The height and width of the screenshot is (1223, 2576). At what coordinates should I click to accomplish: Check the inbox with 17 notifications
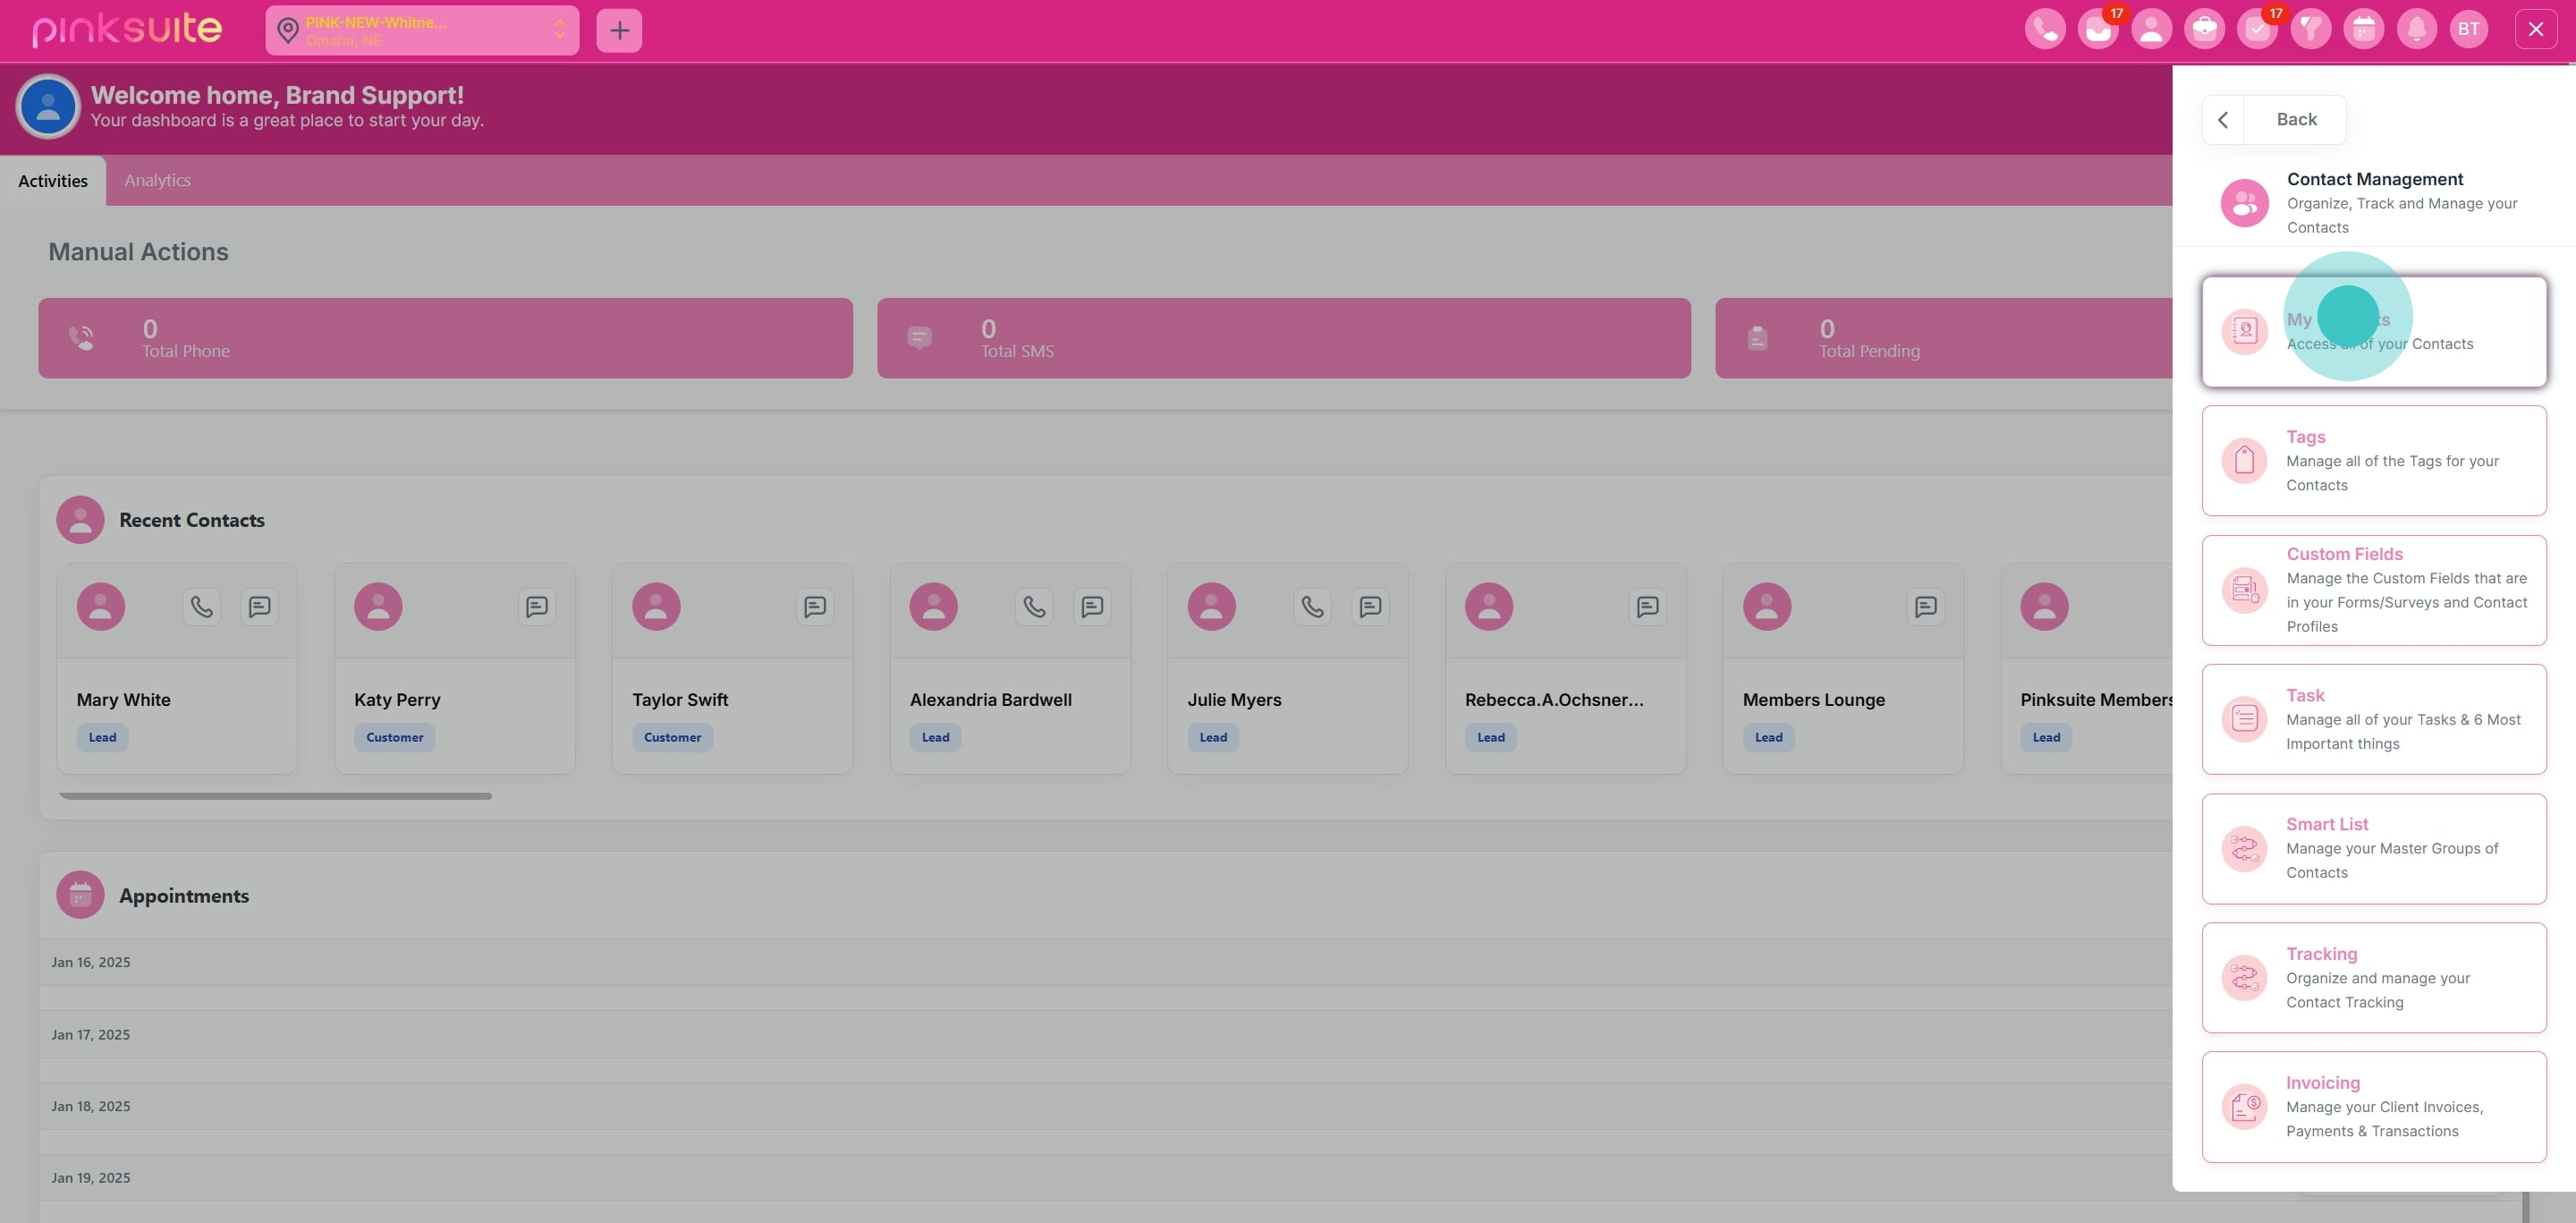pyautogui.click(x=2098, y=29)
